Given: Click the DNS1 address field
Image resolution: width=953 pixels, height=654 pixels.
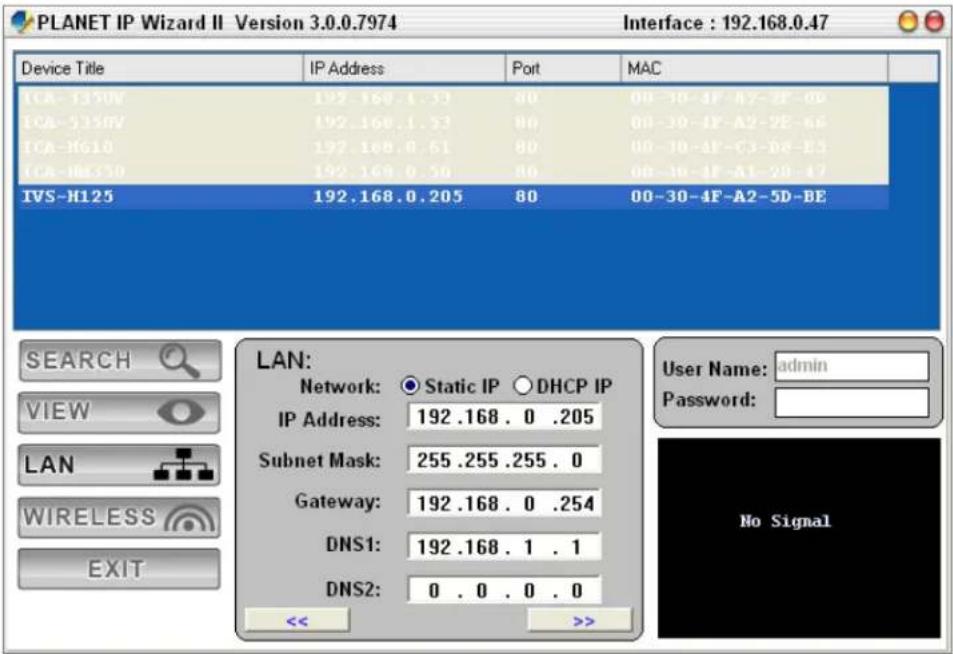Looking at the screenshot, I should [504, 546].
